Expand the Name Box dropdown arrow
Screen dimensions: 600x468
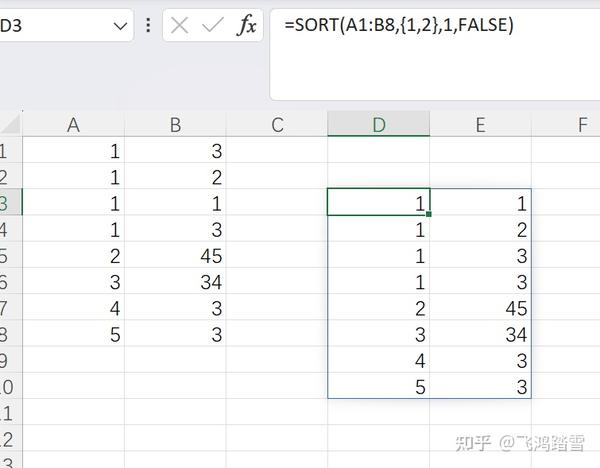[x=121, y=26]
